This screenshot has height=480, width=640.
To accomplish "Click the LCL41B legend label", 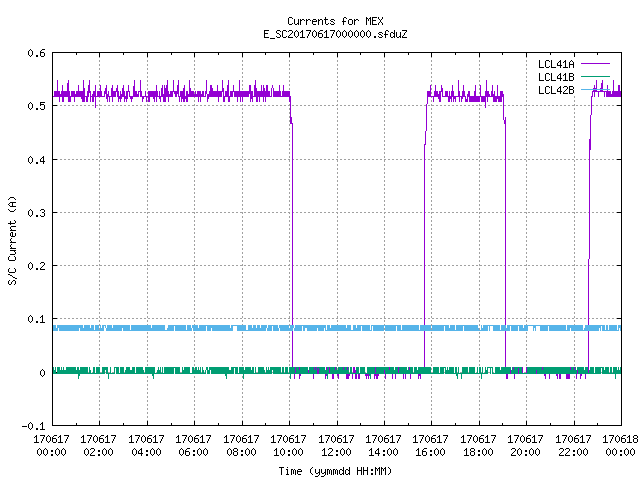I will pos(556,77).
